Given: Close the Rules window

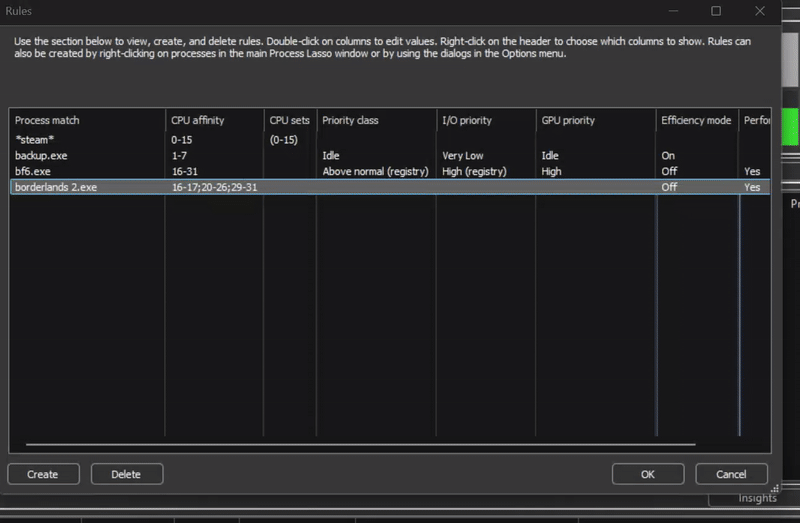Looking at the screenshot, I should click(777, 11).
